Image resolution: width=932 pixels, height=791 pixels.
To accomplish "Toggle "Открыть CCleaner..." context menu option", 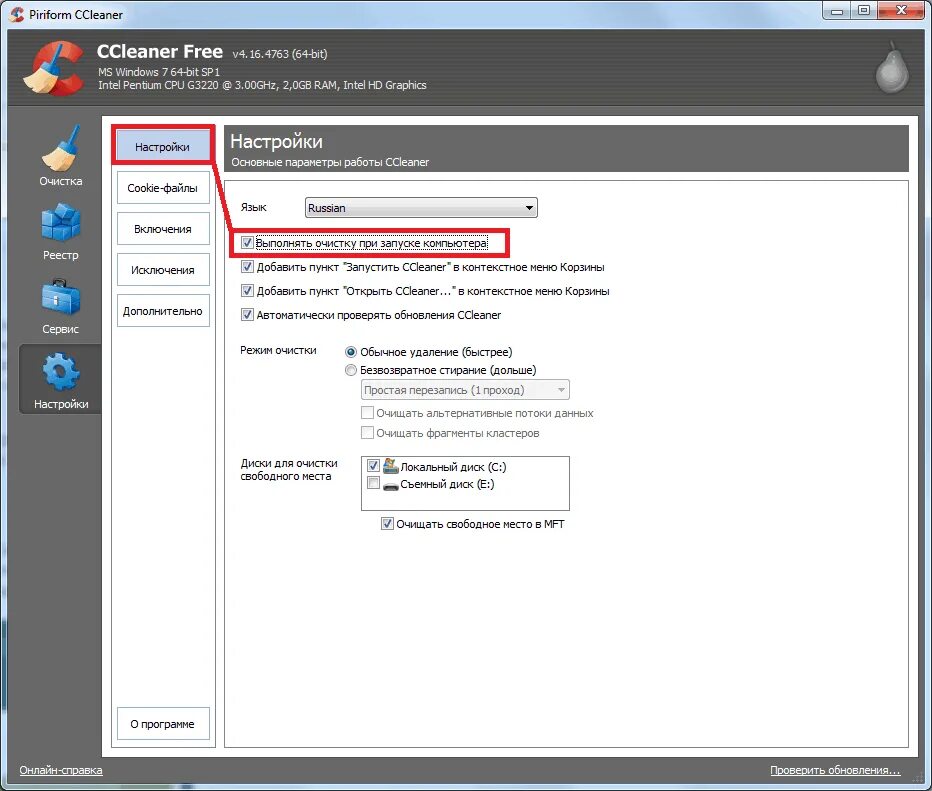I will point(247,291).
